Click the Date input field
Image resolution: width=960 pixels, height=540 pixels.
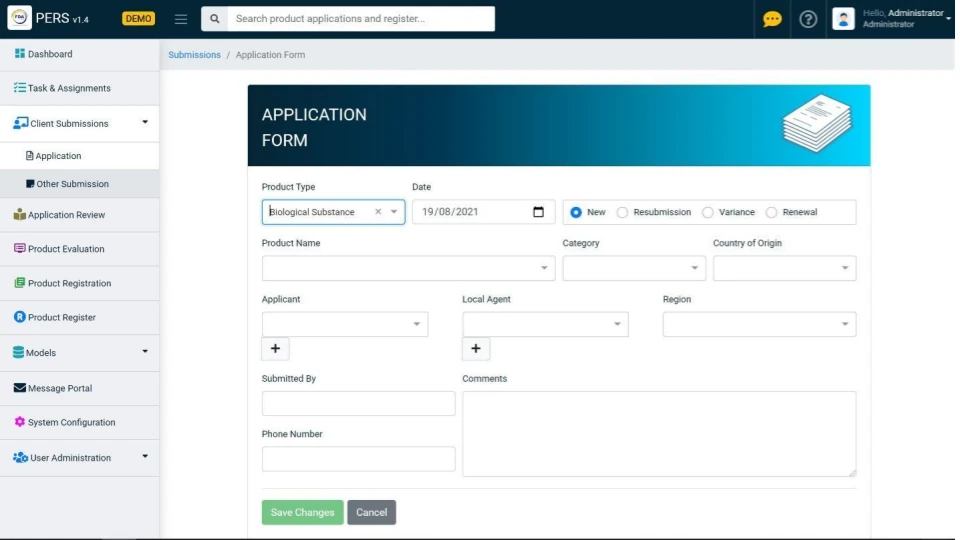click(x=484, y=212)
